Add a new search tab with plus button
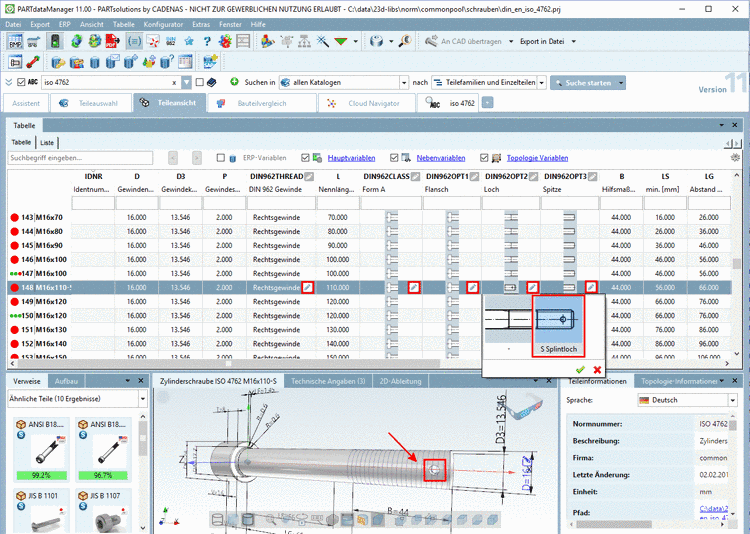 (x=488, y=103)
